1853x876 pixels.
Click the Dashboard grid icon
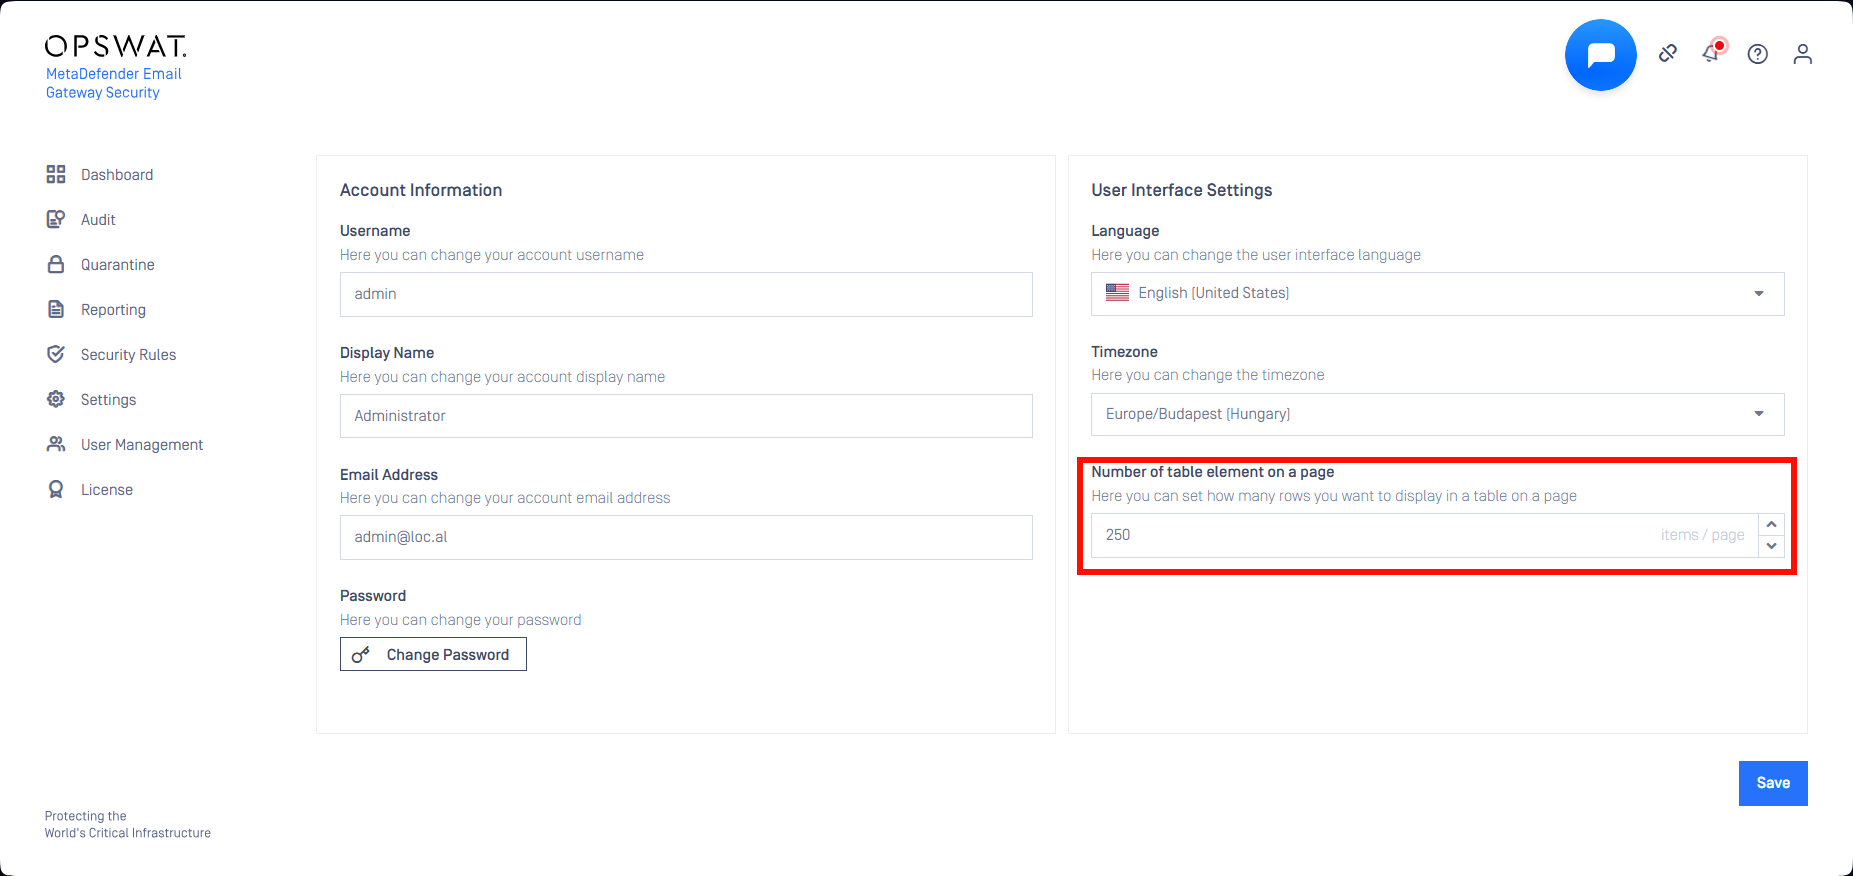pyautogui.click(x=56, y=175)
